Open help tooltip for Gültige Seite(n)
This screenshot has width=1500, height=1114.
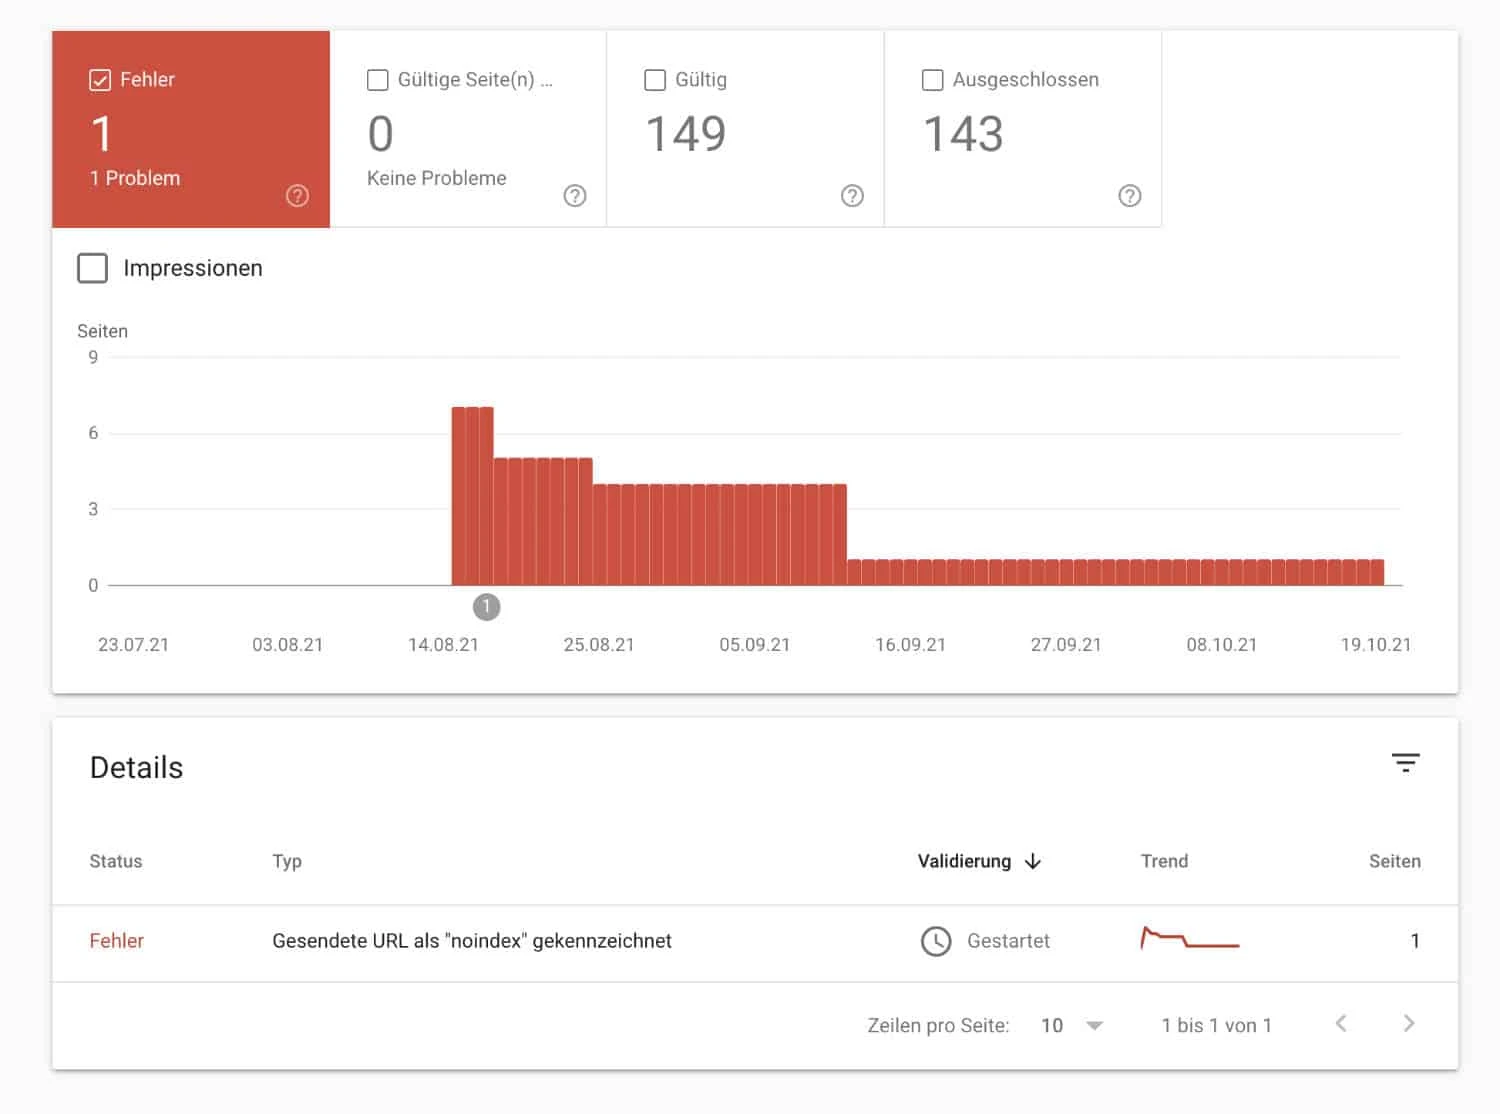tap(575, 196)
